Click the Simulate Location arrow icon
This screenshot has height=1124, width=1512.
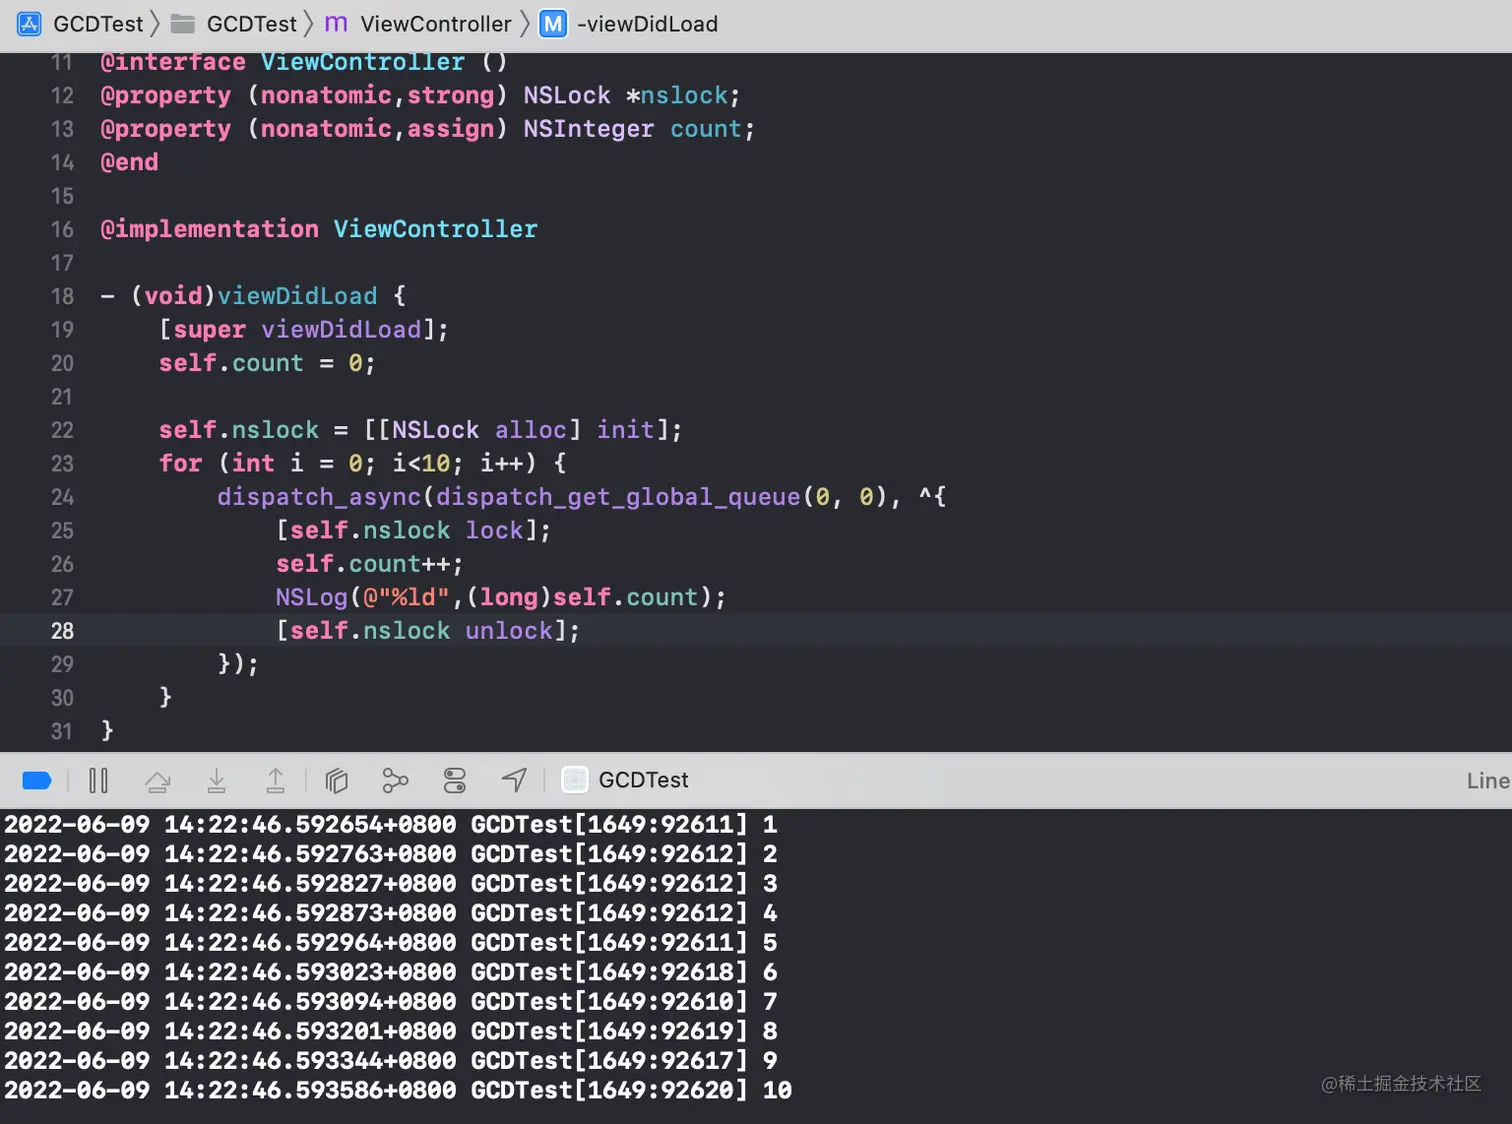coord(514,780)
